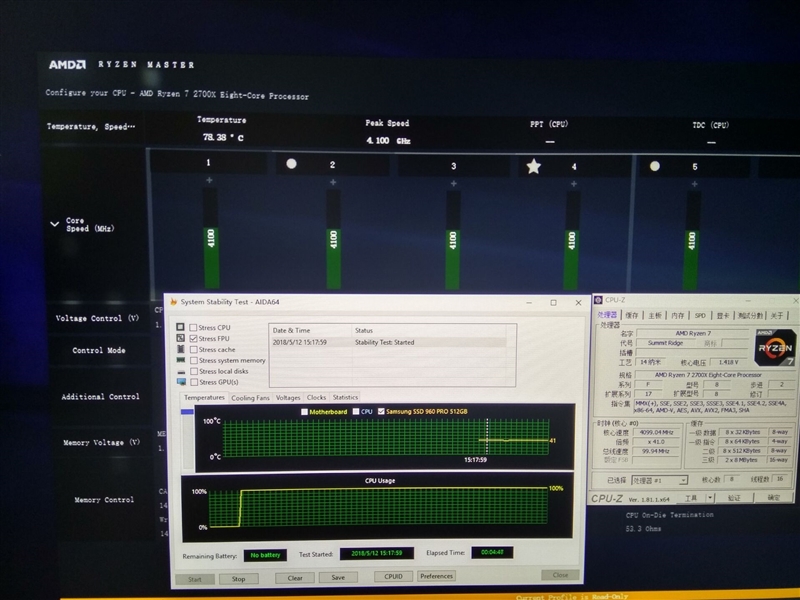
Task: Click the cache chip icon beside Stress cache
Action: [181, 349]
